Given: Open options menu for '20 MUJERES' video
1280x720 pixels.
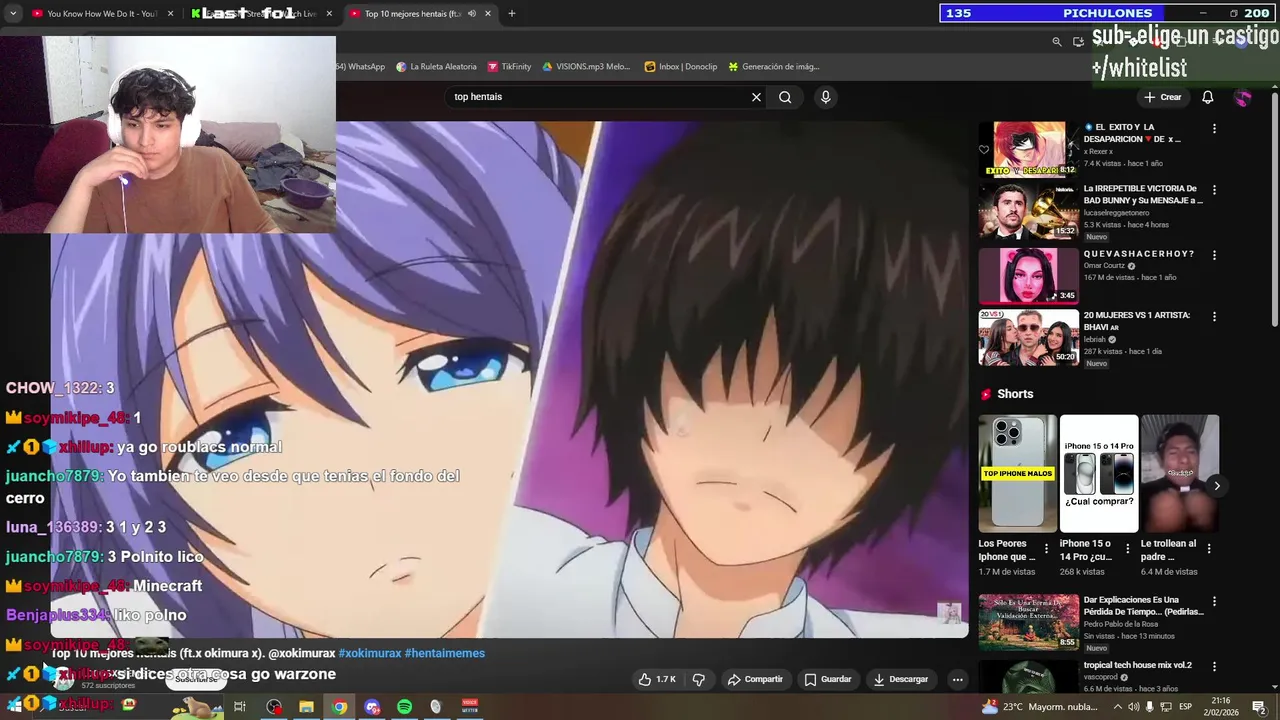Looking at the screenshot, I should pyautogui.click(x=1214, y=316).
